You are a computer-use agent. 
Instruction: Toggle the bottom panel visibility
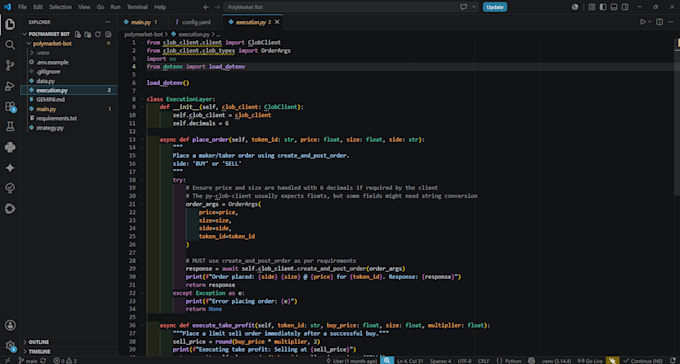[x=614, y=7]
